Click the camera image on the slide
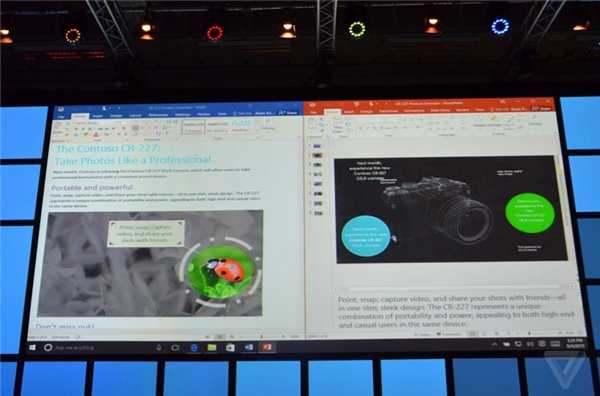 [438, 210]
